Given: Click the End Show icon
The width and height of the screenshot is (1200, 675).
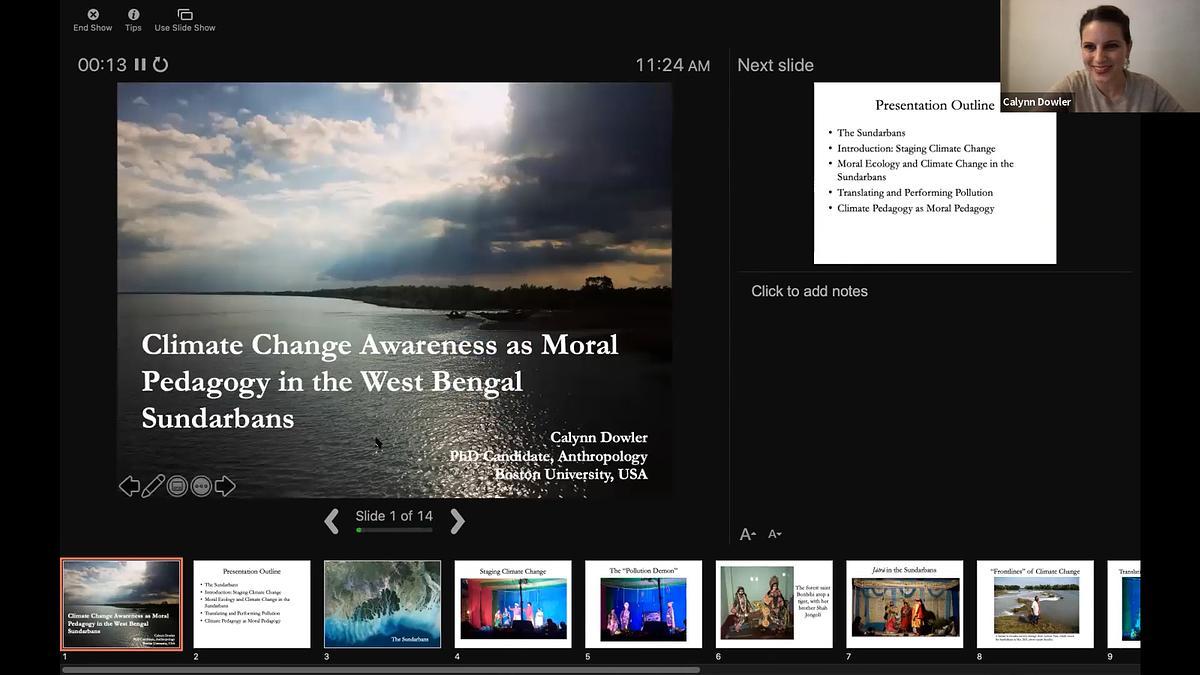Looking at the screenshot, I should pos(93,15).
